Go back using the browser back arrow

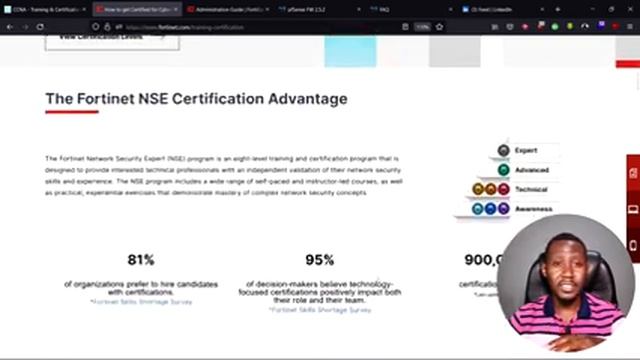(10, 27)
